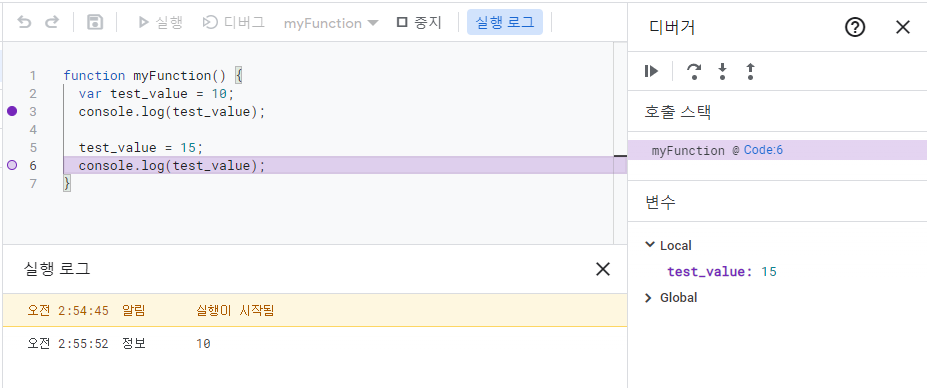927x388 pixels.
Task: Click the closing brace on line 7
Action: (x=67, y=183)
